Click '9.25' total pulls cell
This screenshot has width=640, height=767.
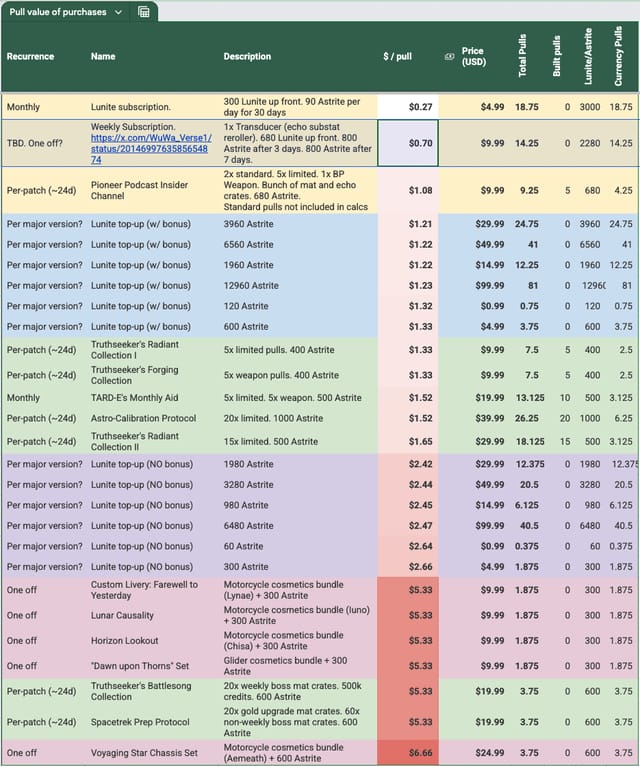(529, 190)
